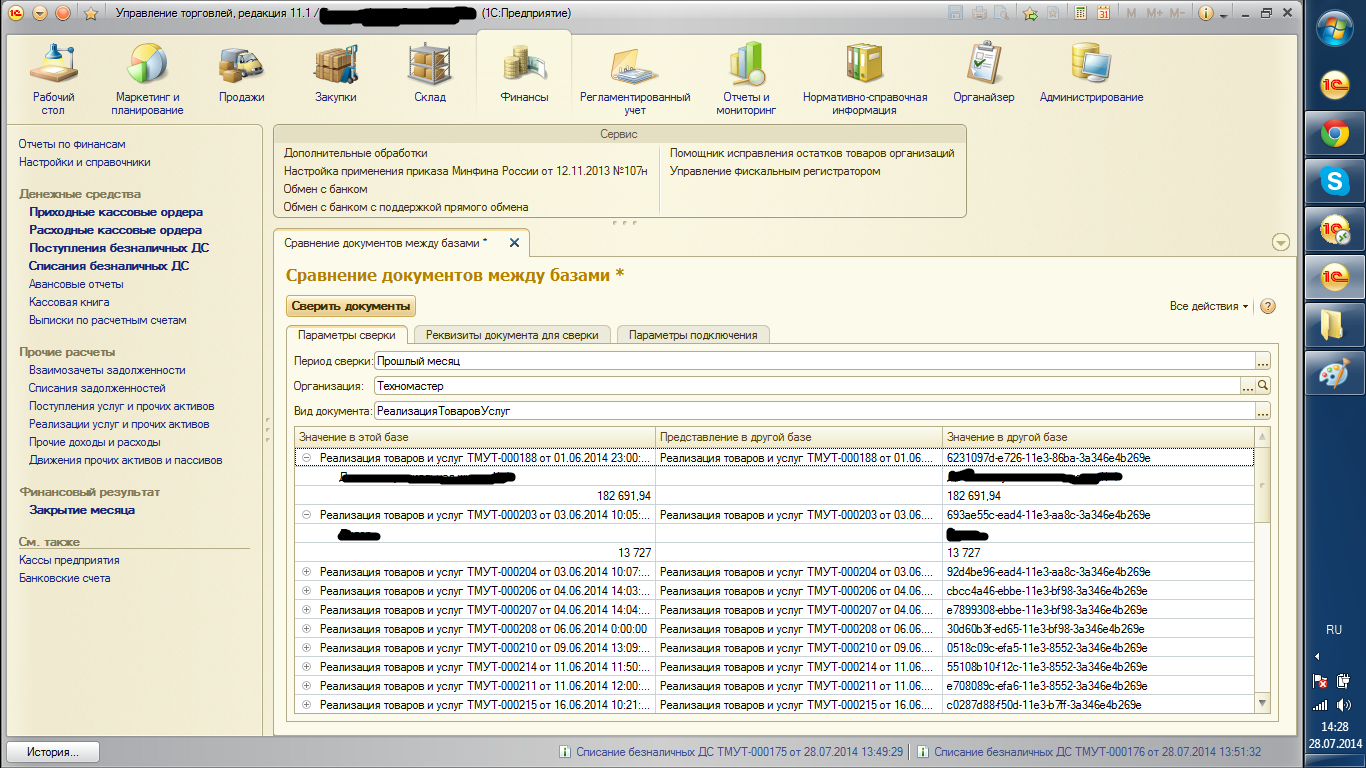Open the Закрытие месяца link
This screenshot has width=1366, height=768.
click(82, 510)
